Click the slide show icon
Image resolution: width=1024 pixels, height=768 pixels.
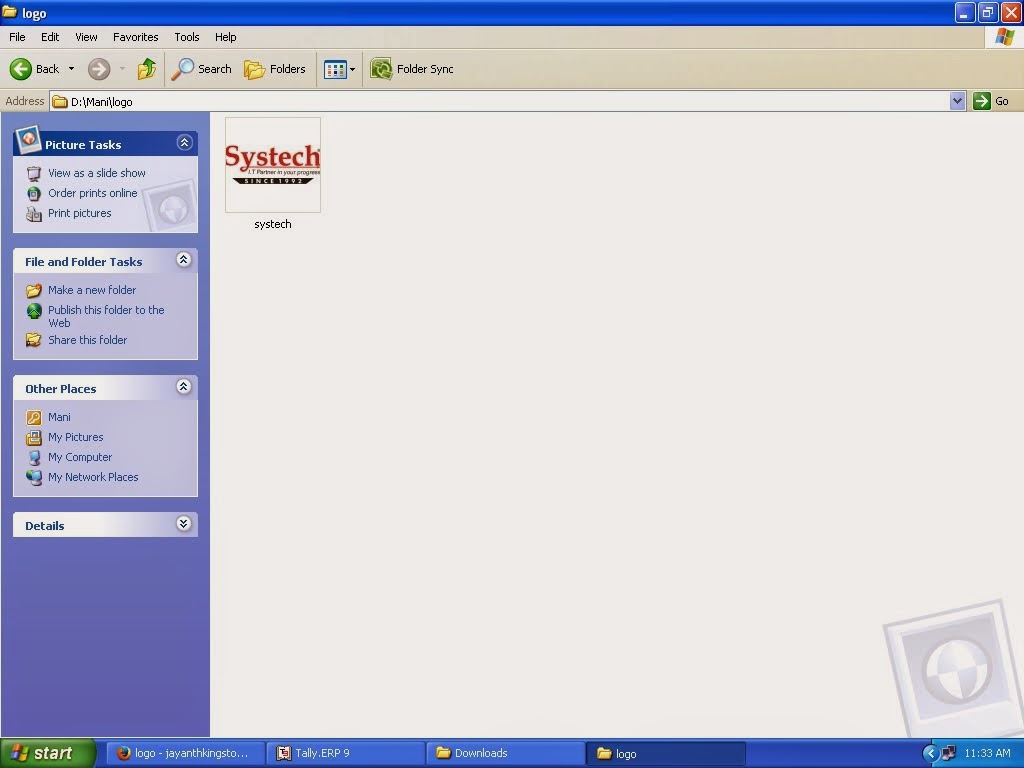pyautogui.click(x=34, y=174)
